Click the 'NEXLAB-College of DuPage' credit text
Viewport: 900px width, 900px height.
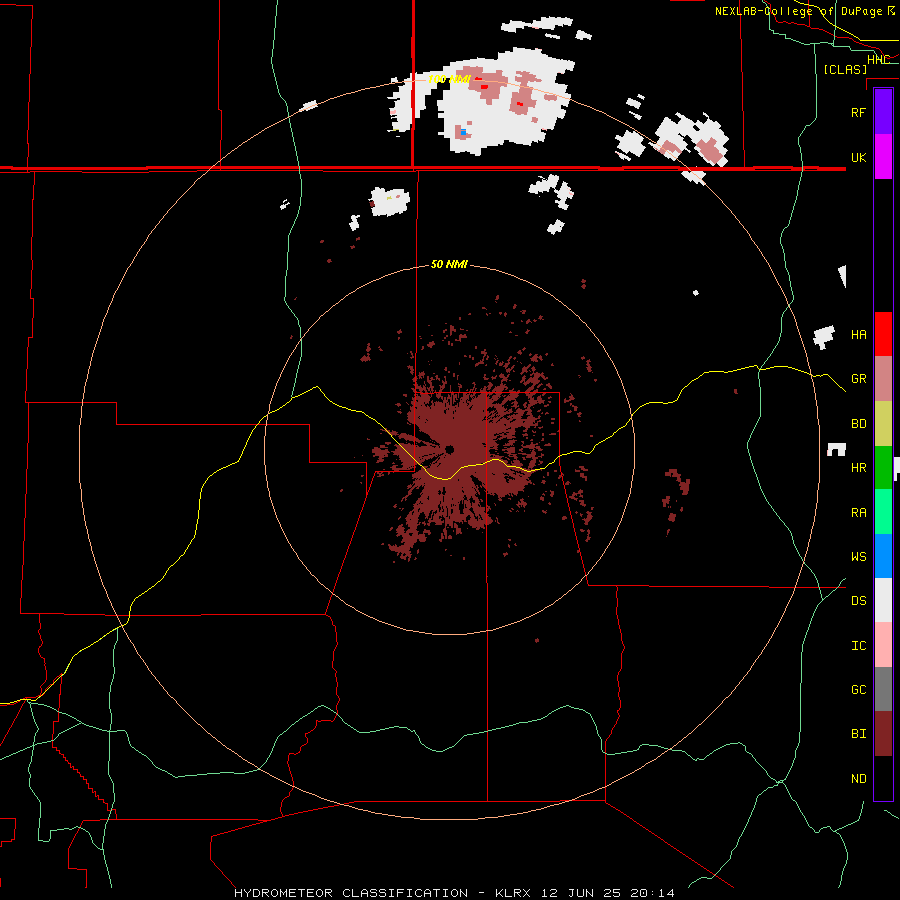click(798, 11)
